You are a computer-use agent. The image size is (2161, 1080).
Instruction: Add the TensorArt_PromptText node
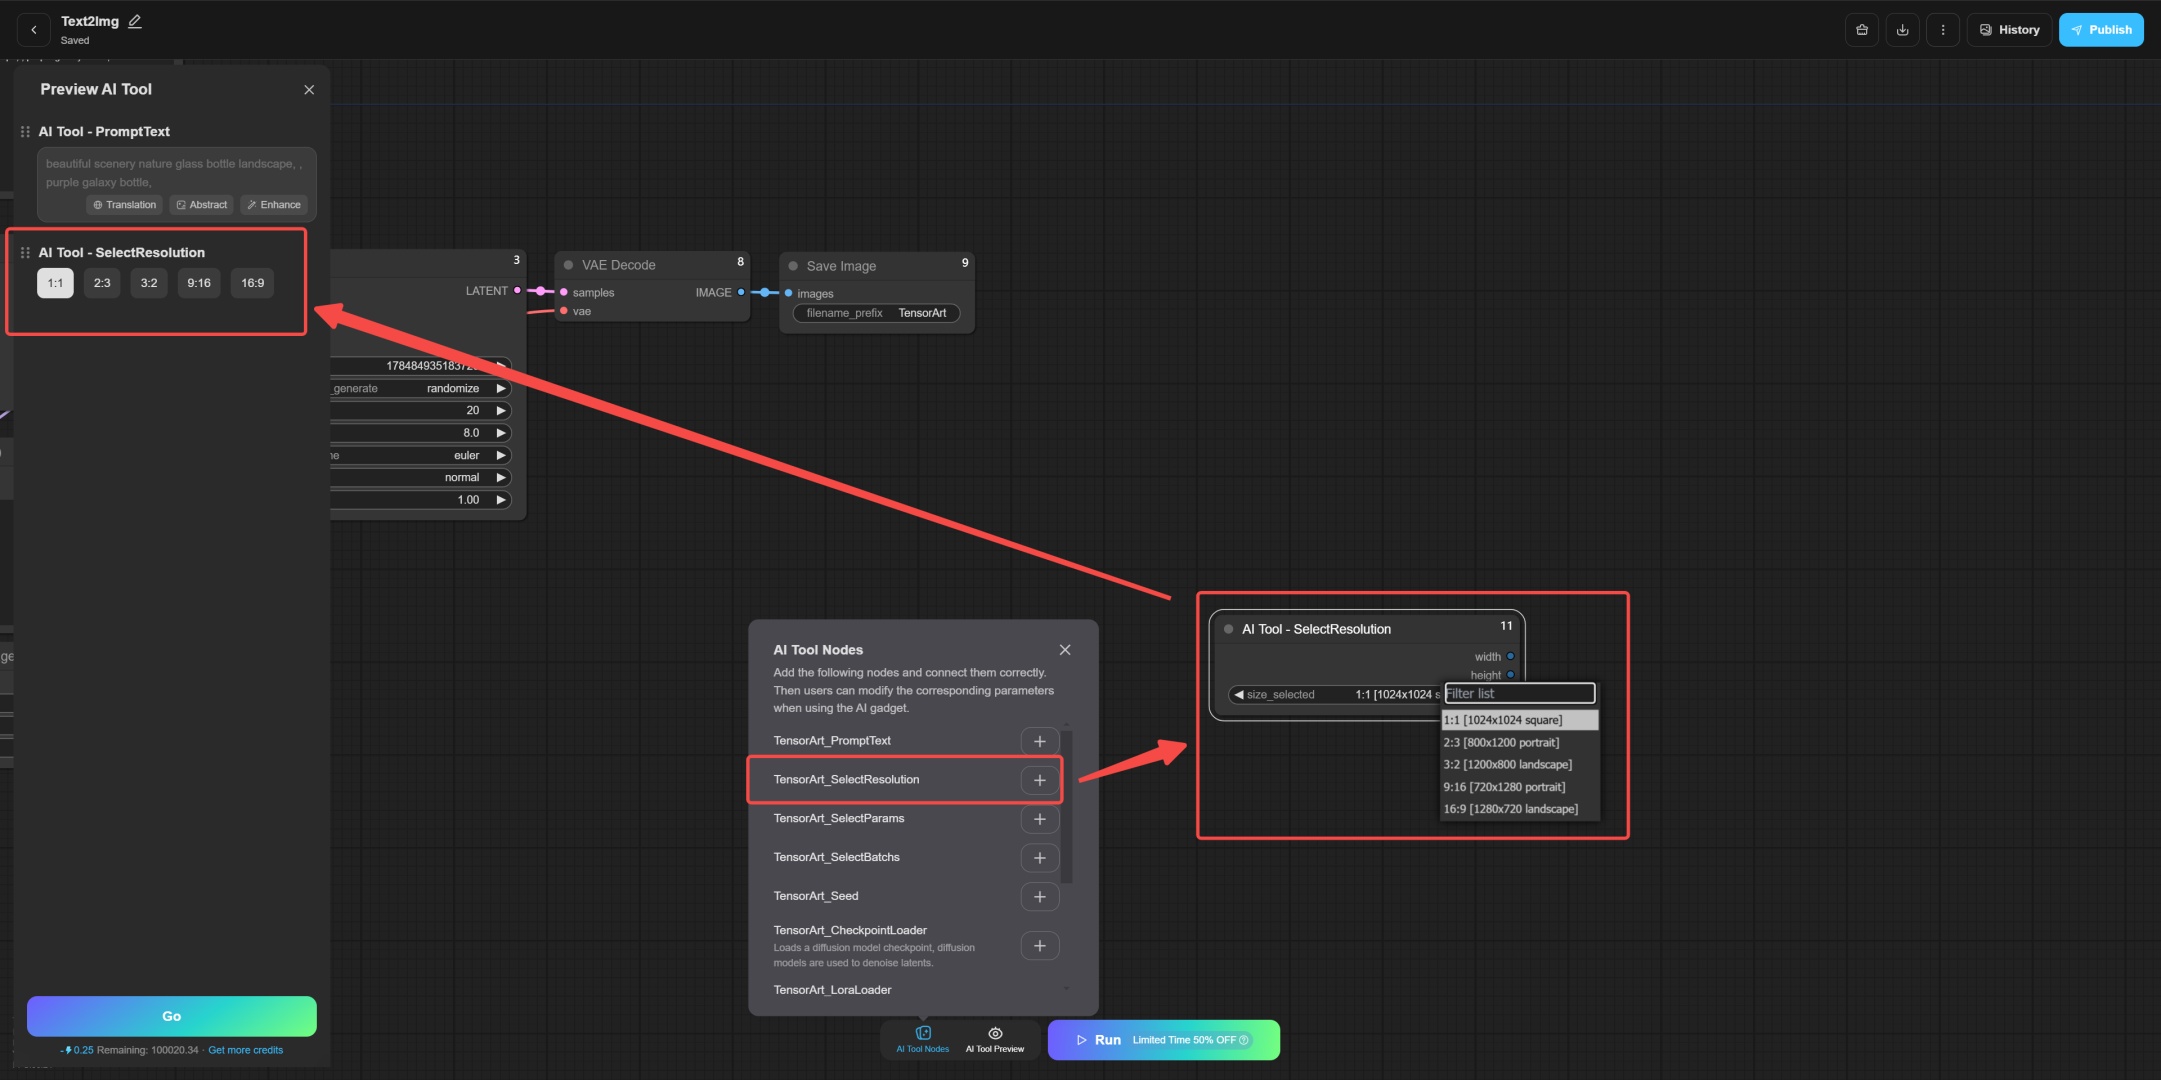[1039, 741]
